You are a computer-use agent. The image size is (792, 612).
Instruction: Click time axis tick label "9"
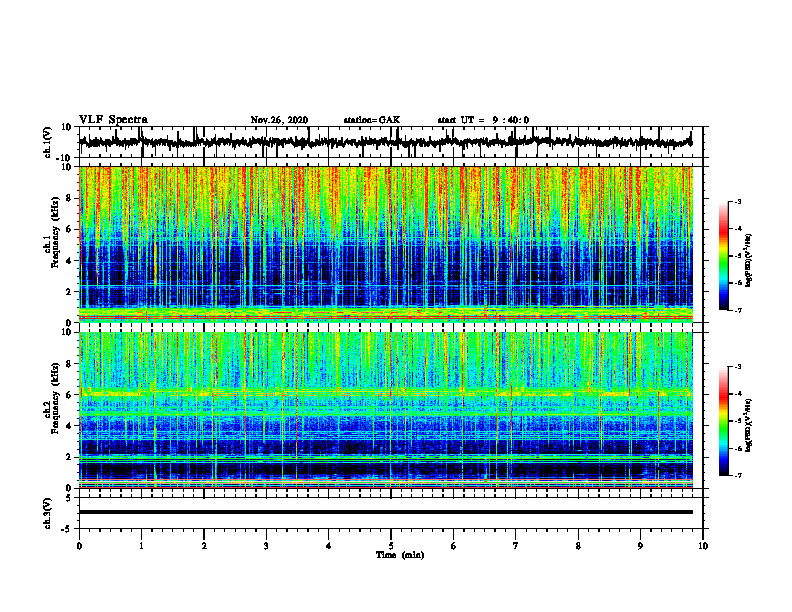coord(640,546)
